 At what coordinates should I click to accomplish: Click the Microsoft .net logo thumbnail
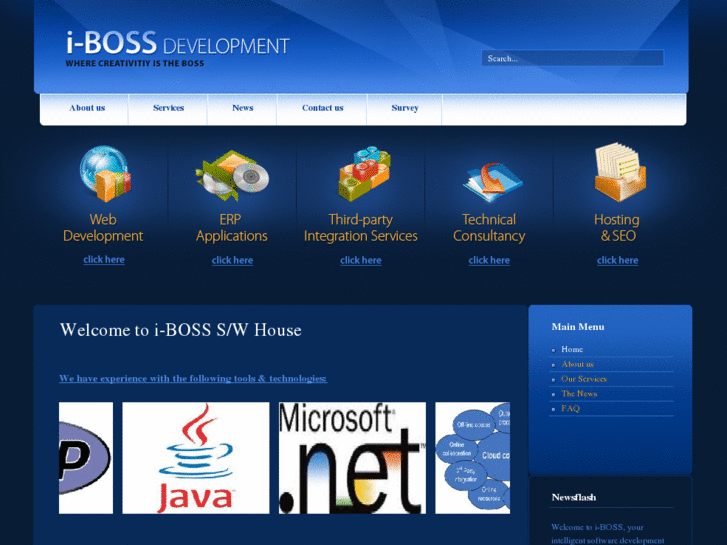pos(352,458)
